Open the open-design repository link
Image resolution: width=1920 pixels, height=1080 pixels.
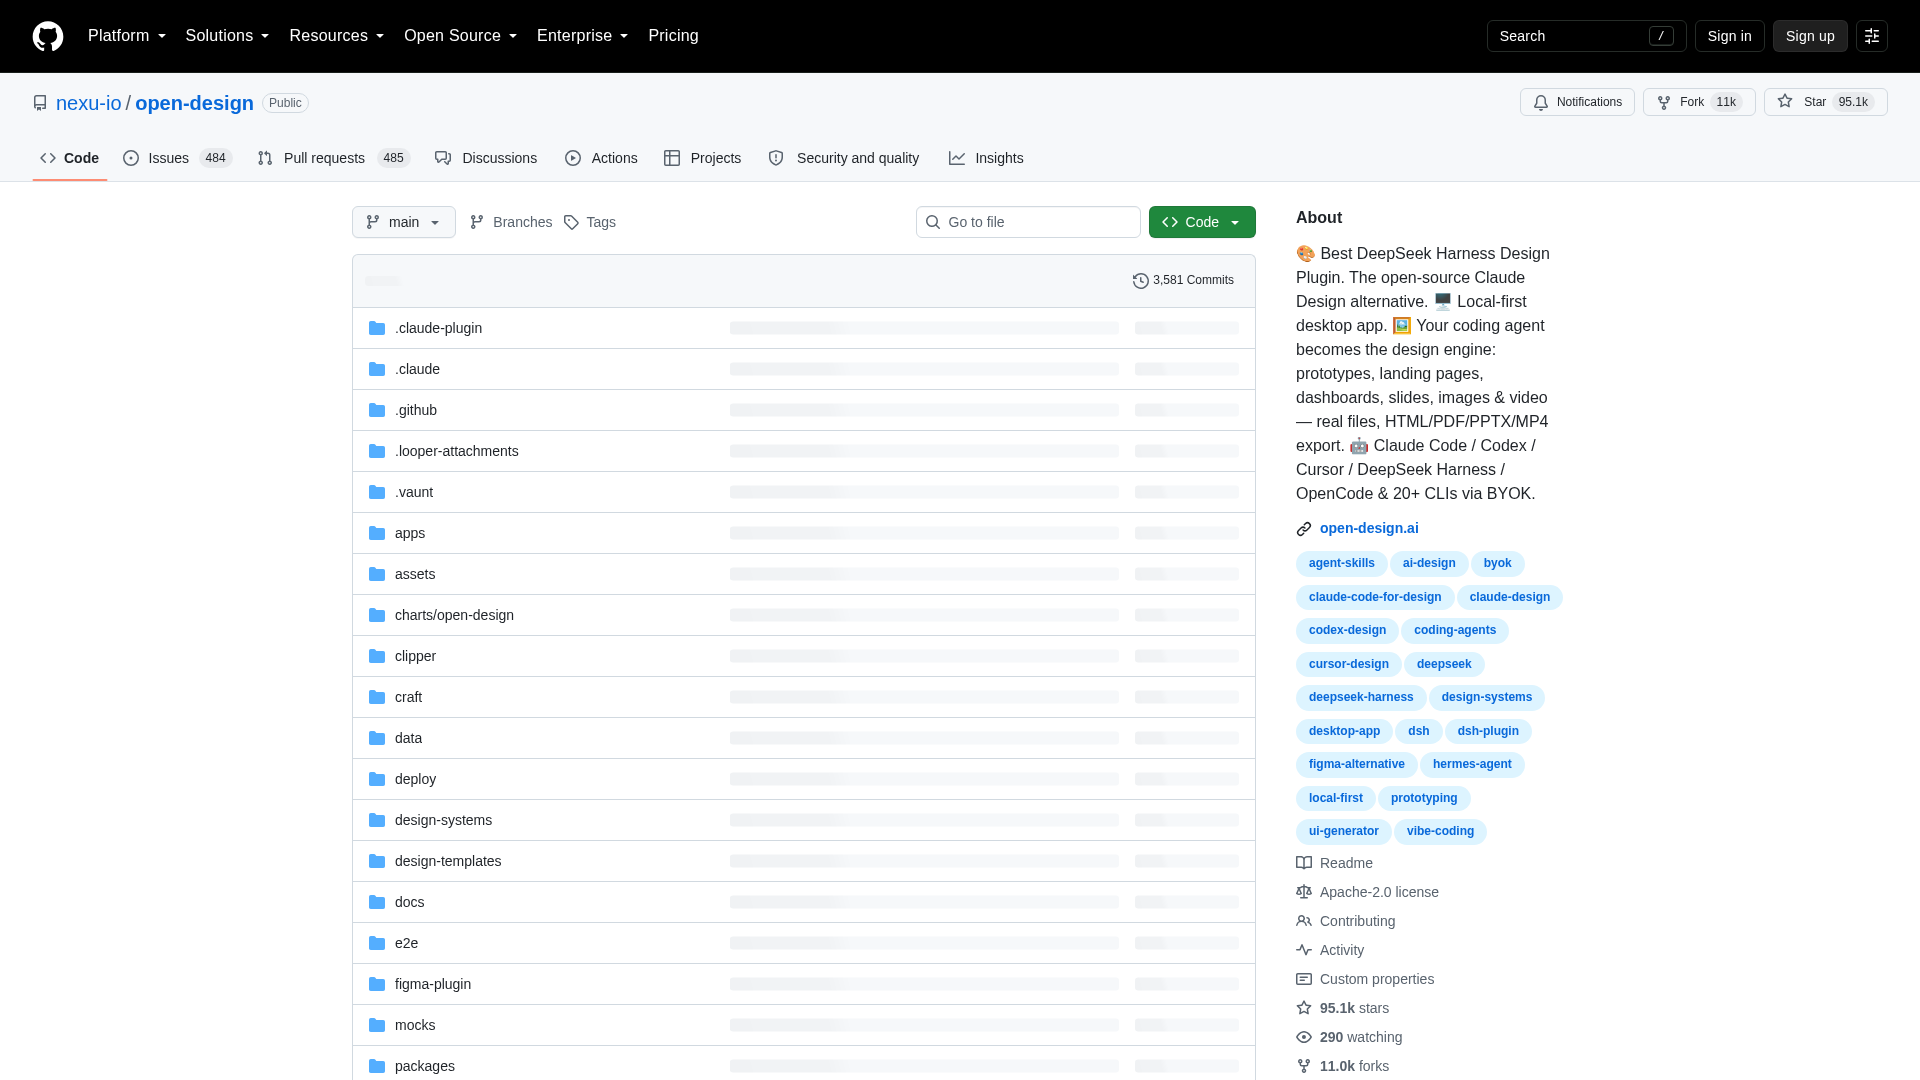pos(194,103)
